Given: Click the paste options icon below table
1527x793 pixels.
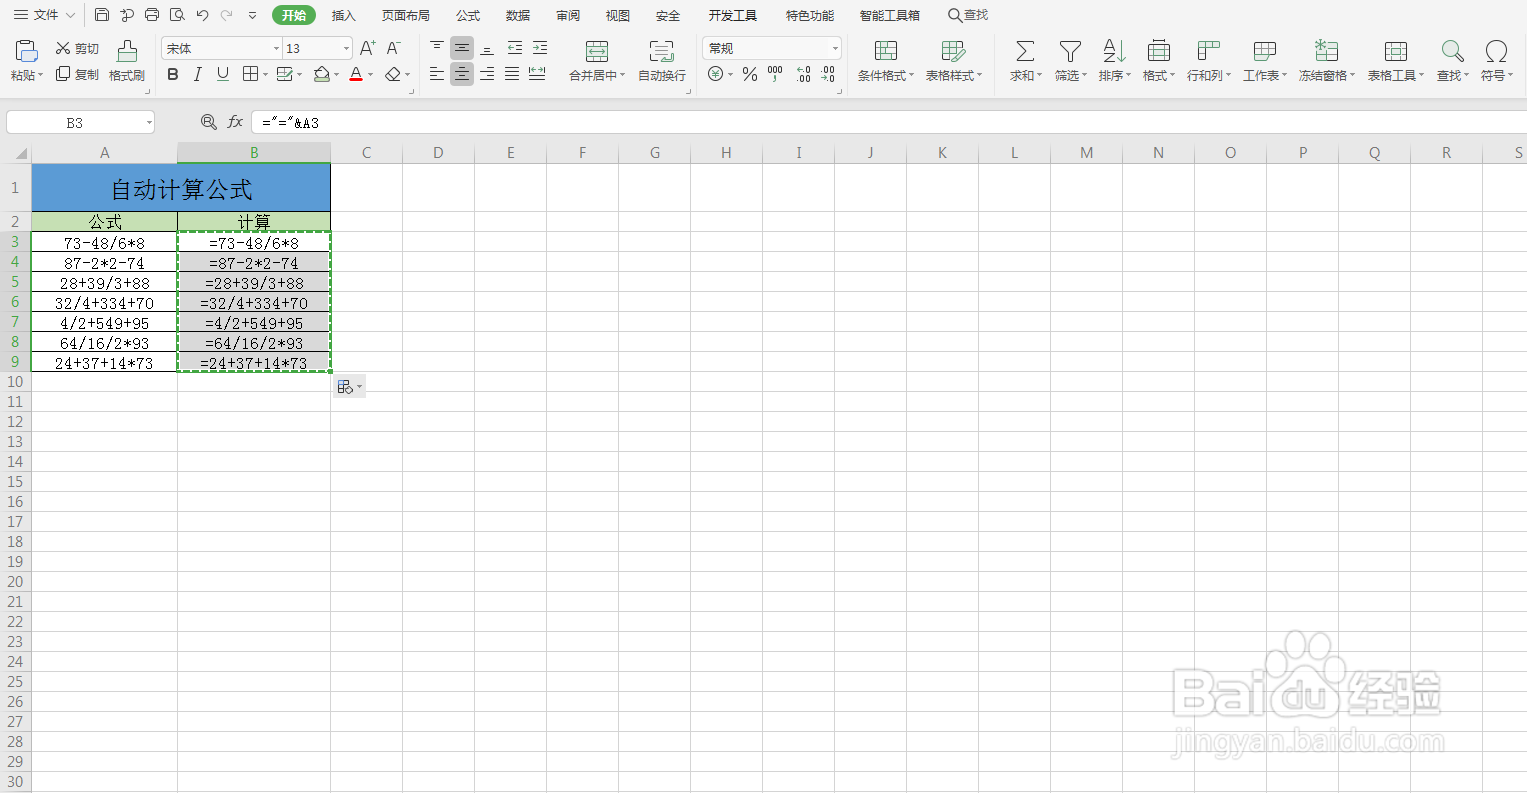Looking at the screenshot, I should 349,387.
